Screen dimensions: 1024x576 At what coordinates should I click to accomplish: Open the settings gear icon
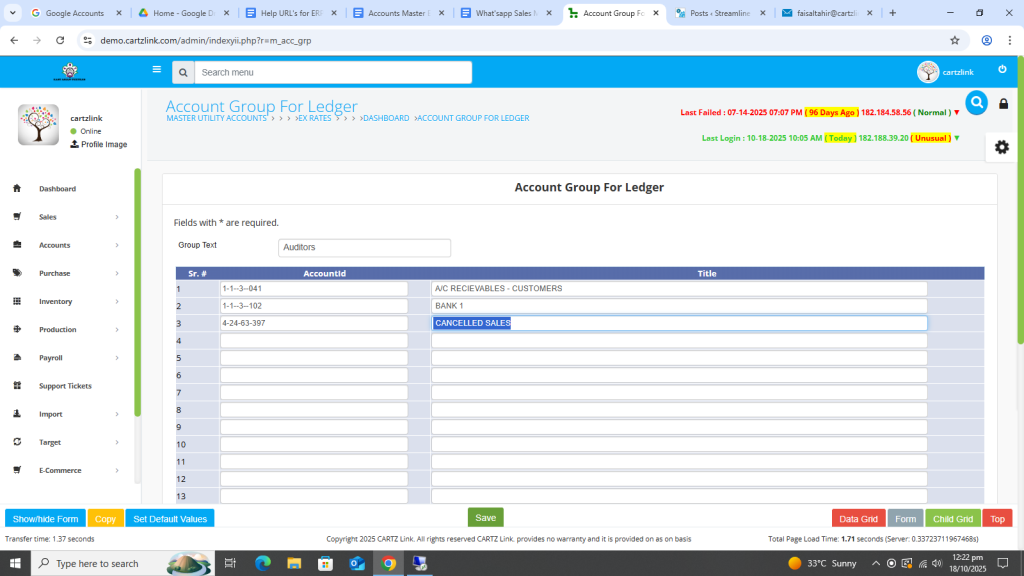[1001, 147]
